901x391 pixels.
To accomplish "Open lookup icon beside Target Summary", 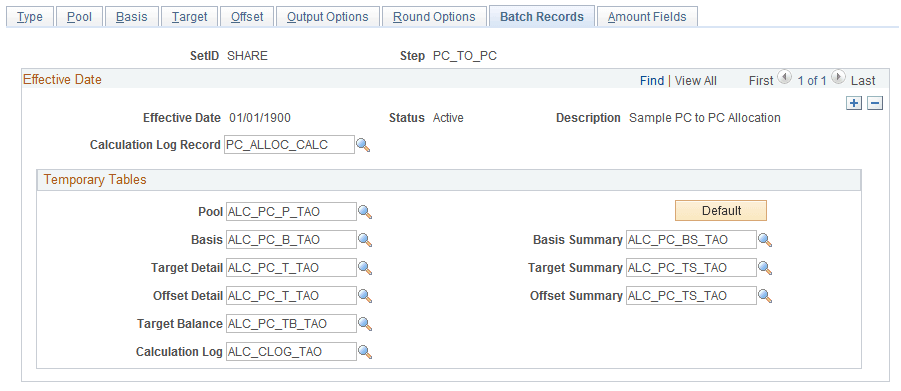I will click(x=765, y=268).
